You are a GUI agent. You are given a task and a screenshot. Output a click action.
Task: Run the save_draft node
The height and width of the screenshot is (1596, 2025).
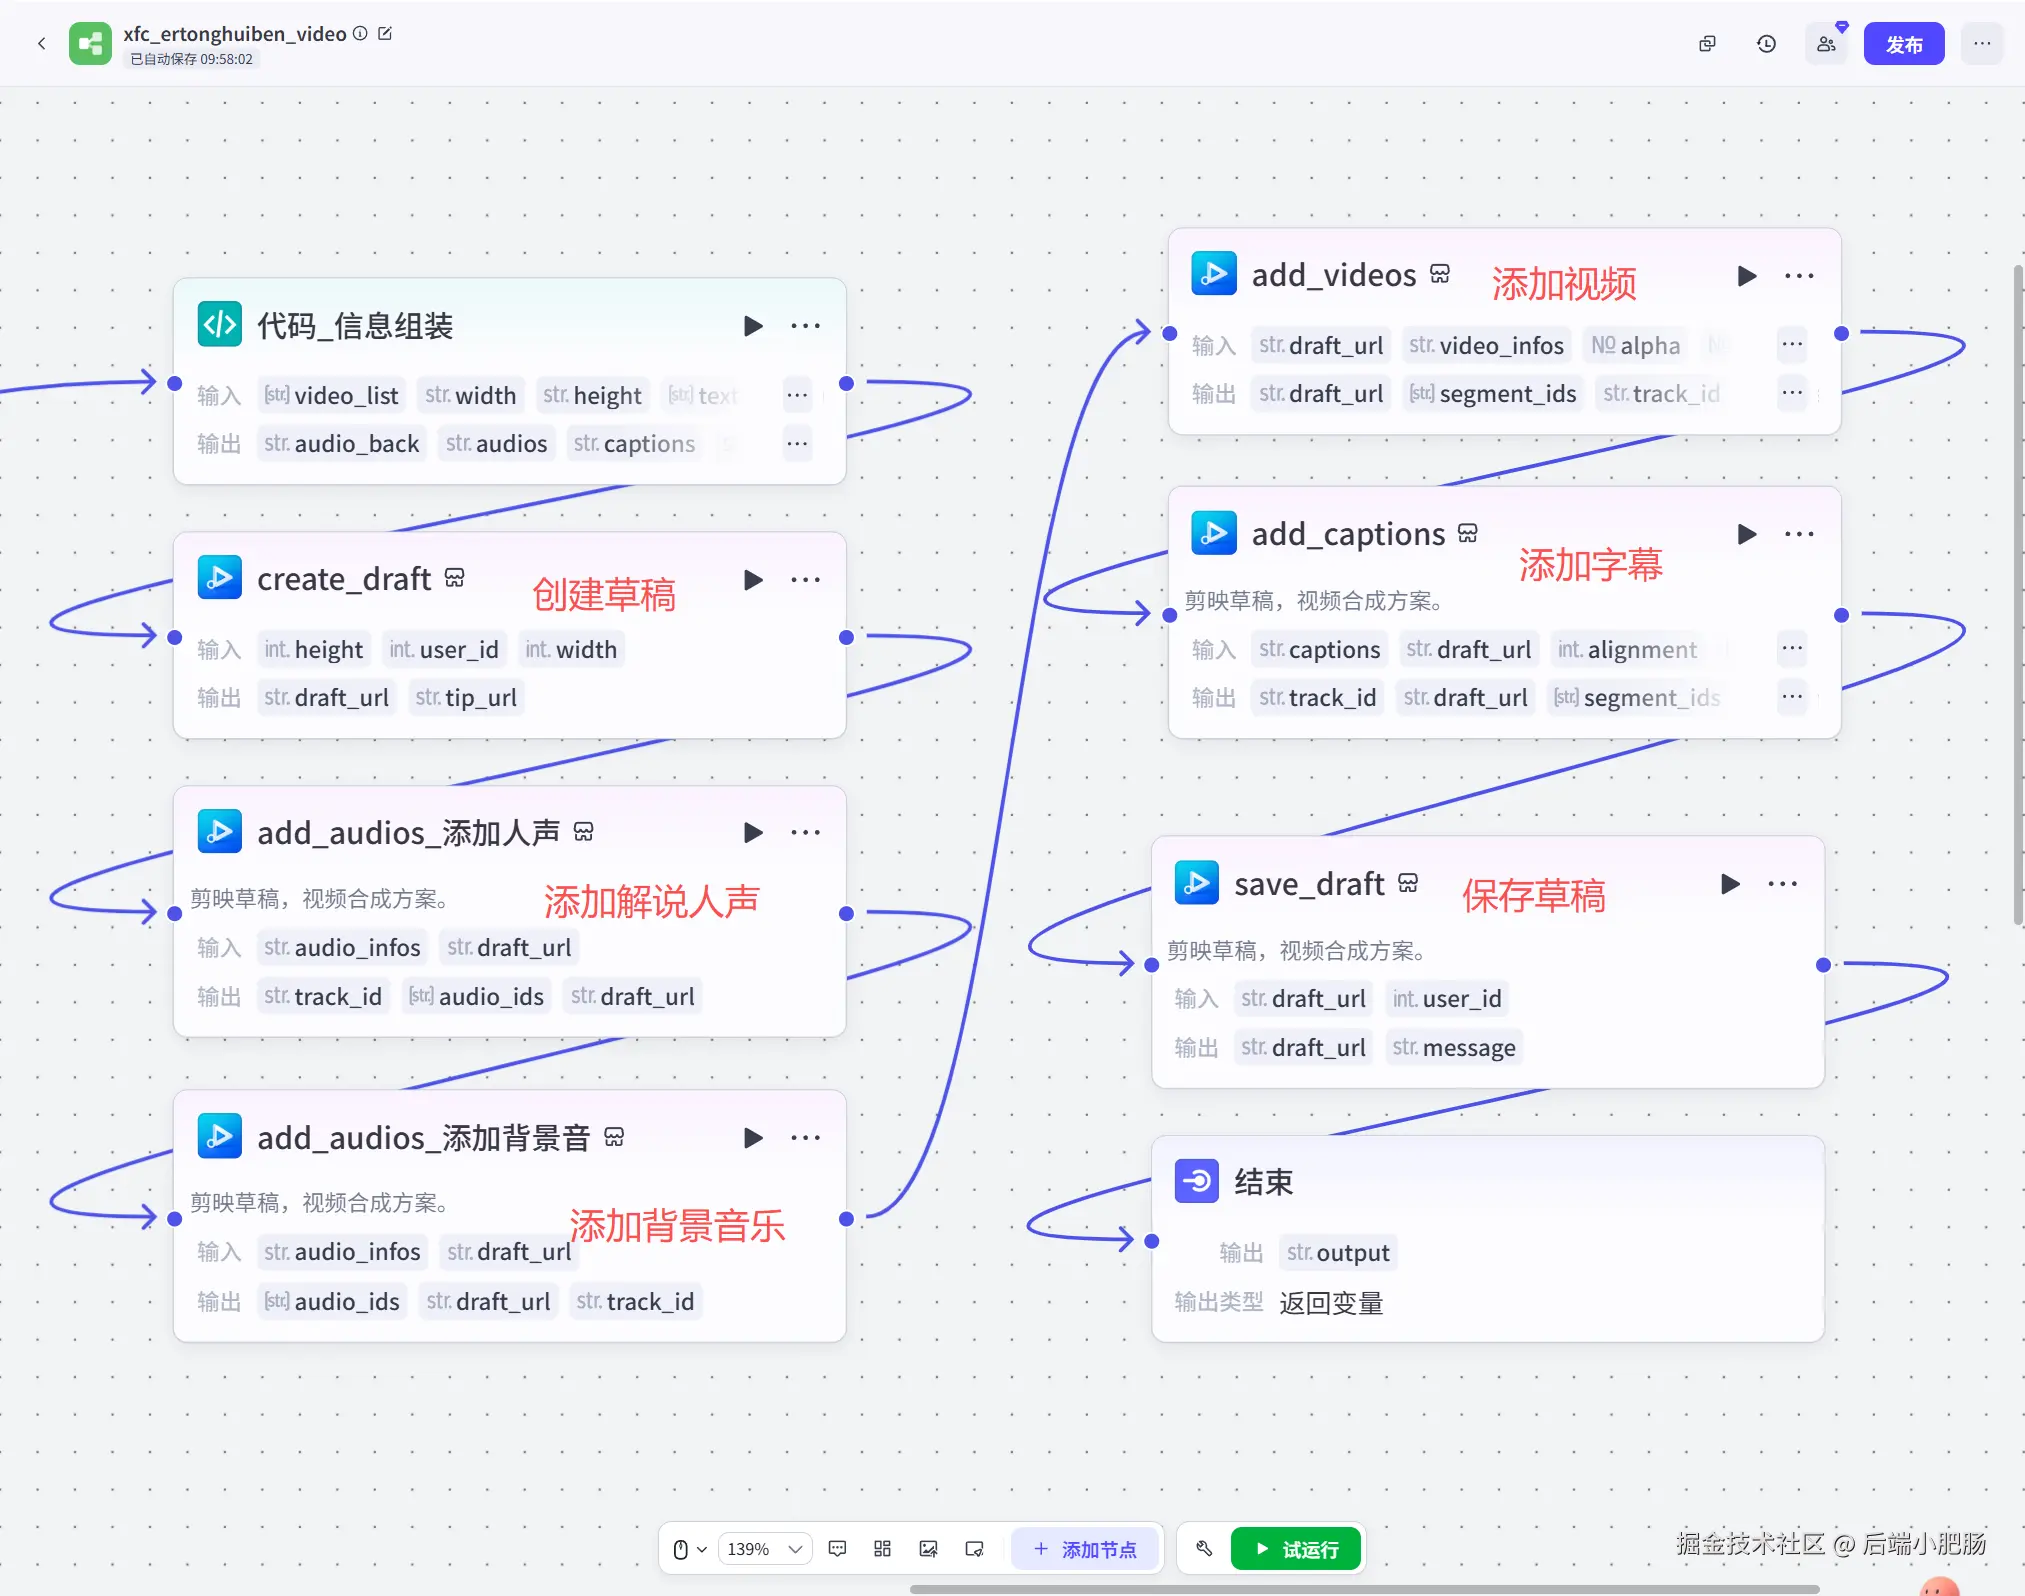[x=1730, y=884]
